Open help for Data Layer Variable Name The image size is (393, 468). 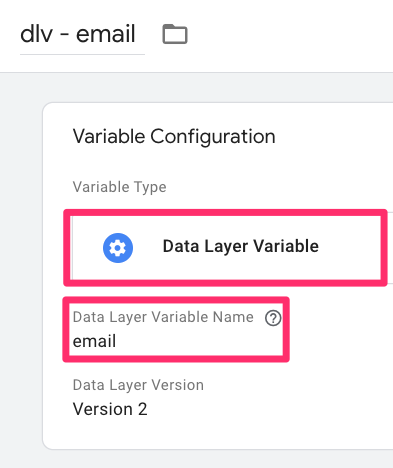pos(273,318)
